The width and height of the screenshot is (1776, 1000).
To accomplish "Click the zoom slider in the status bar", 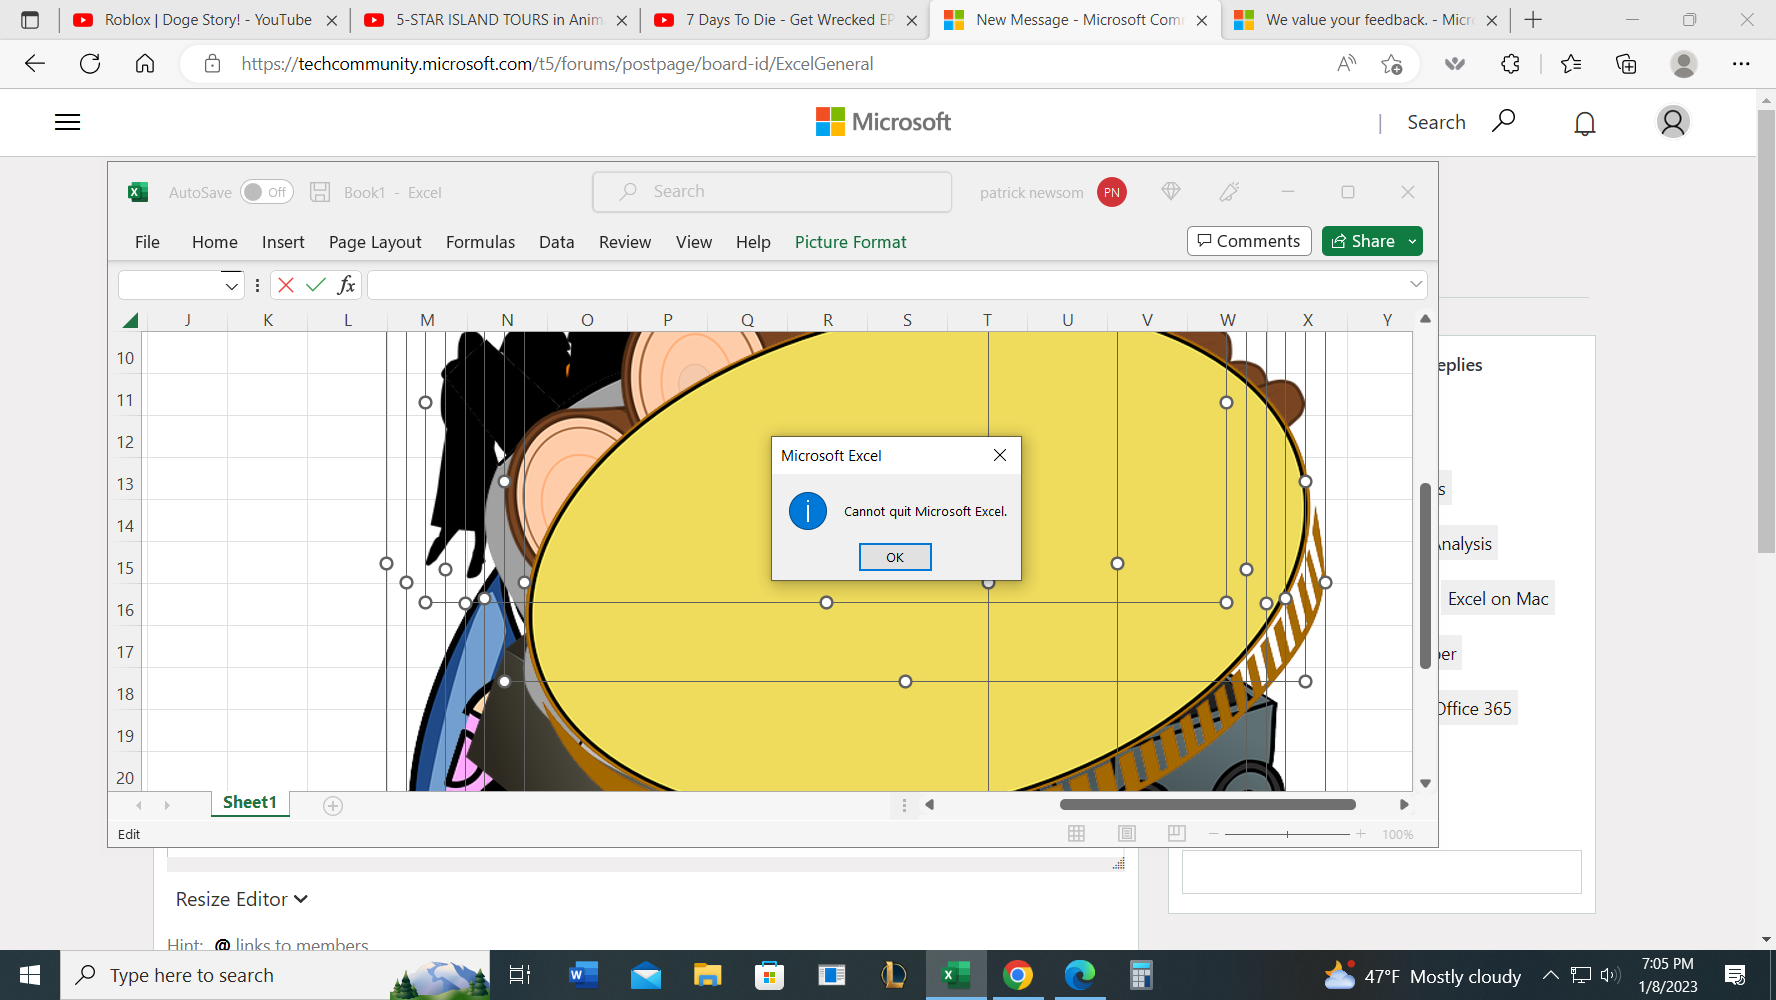I will coord(1287,833).
